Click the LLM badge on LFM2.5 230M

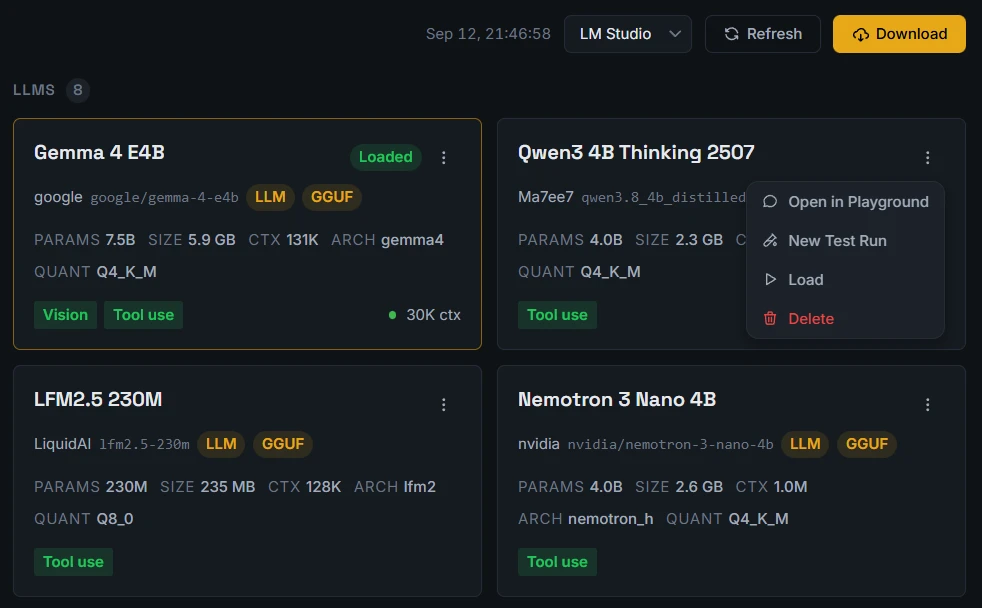click(x=221, y=443)
